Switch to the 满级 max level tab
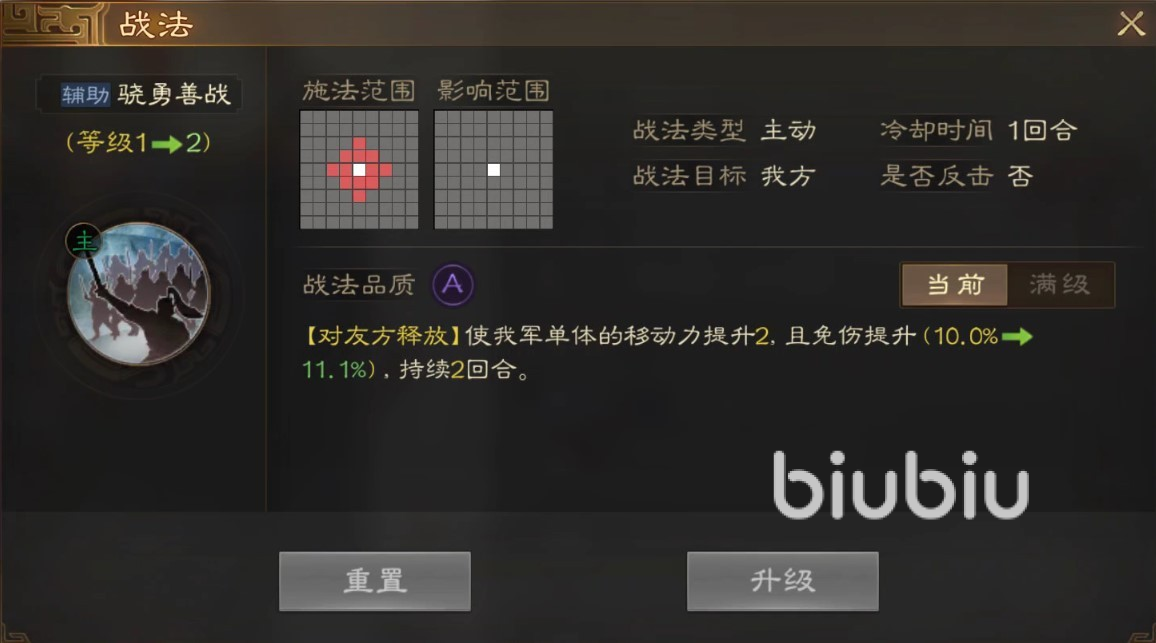This screenshot has width=1156, height=643. click(x=1060, y=285)
